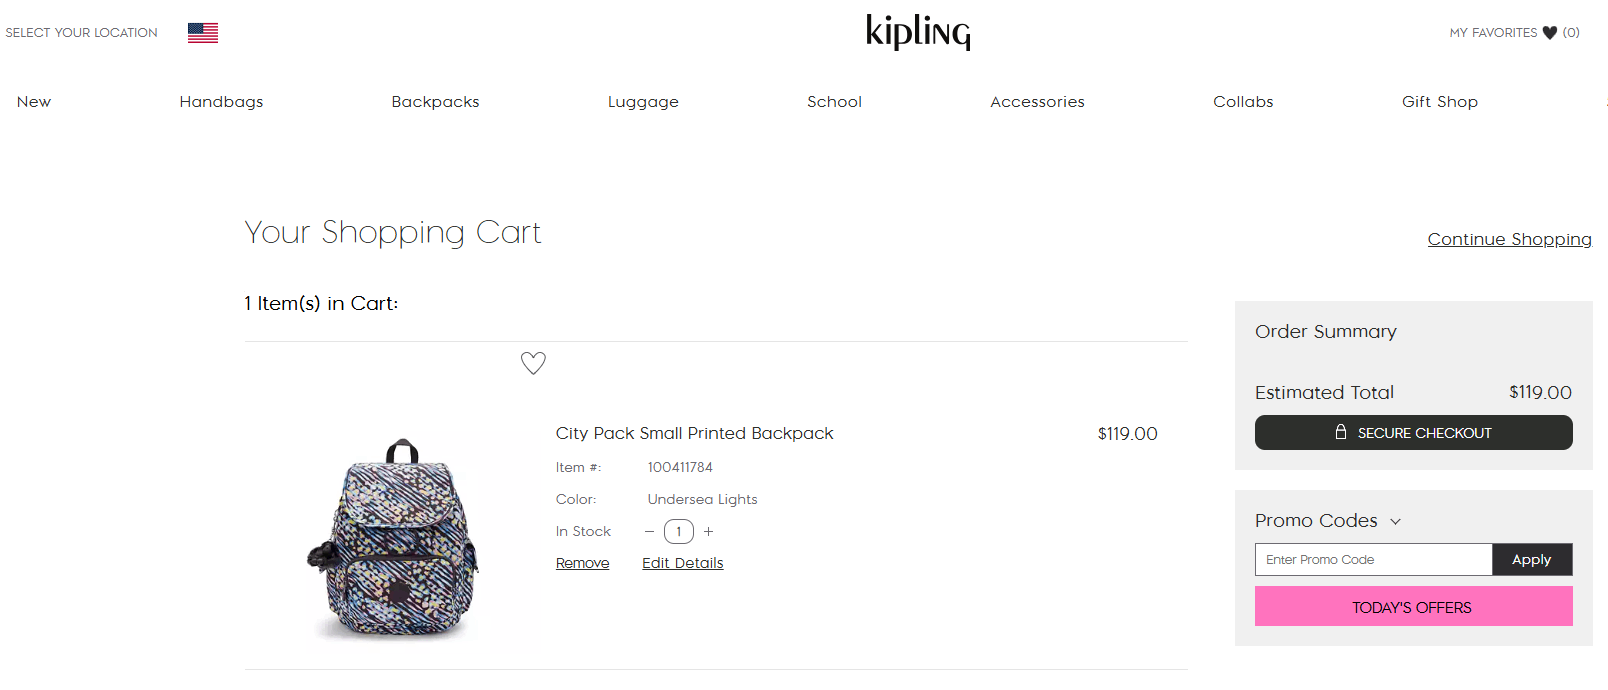
Task: Open Edit Details for the backpack
Action: [x=682, y=562]
